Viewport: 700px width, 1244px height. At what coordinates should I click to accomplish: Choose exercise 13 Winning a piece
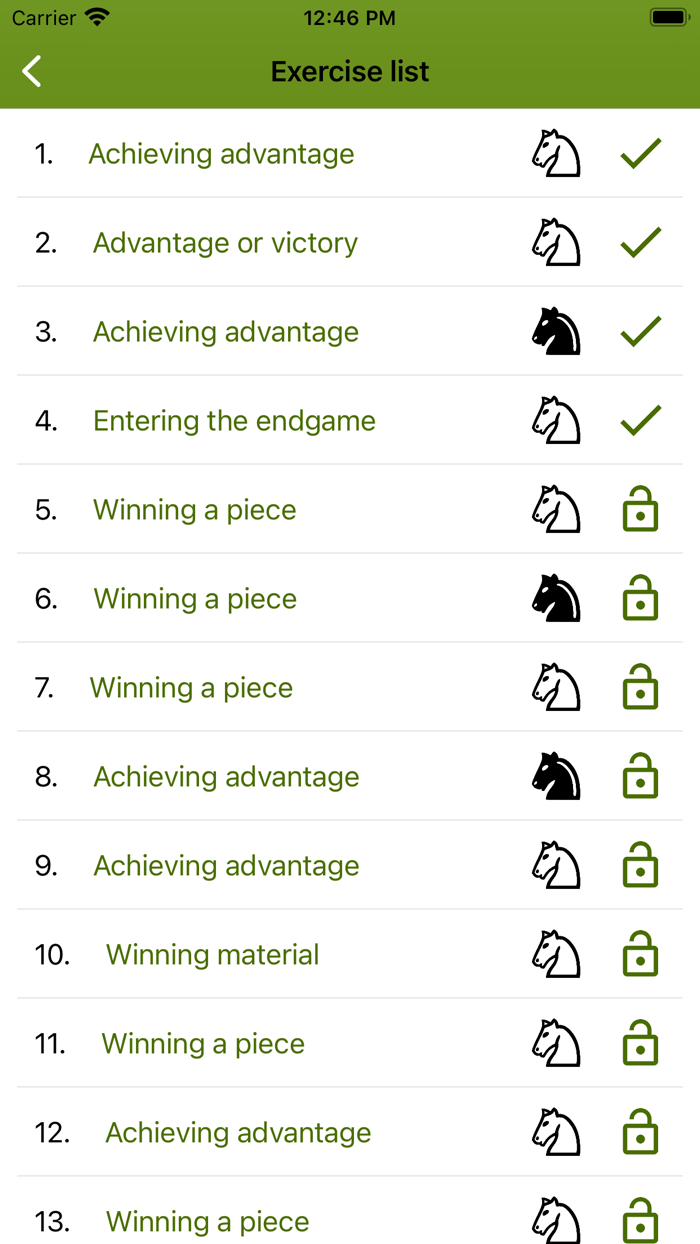[207, 1222]
